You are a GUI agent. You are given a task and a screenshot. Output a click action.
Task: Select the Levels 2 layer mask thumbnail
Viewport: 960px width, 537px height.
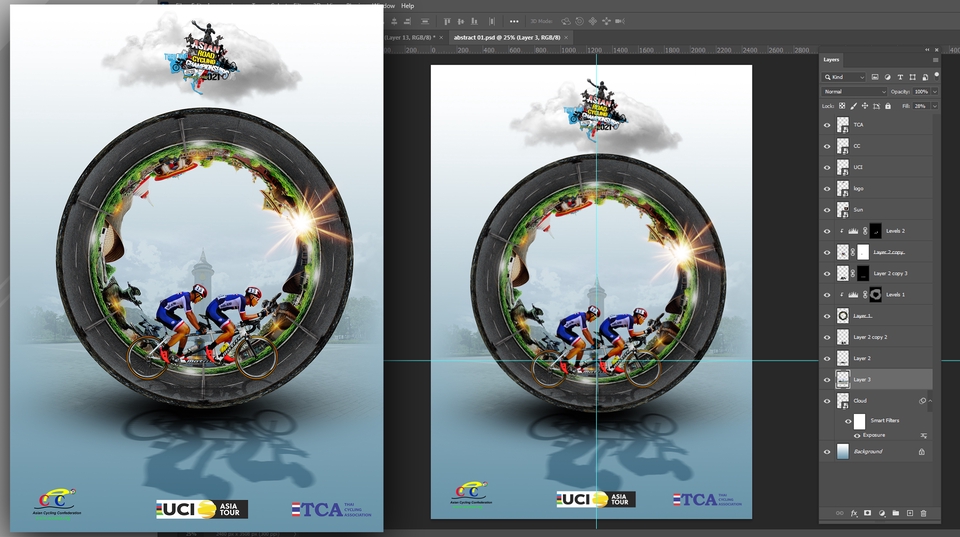pos(876,231)
